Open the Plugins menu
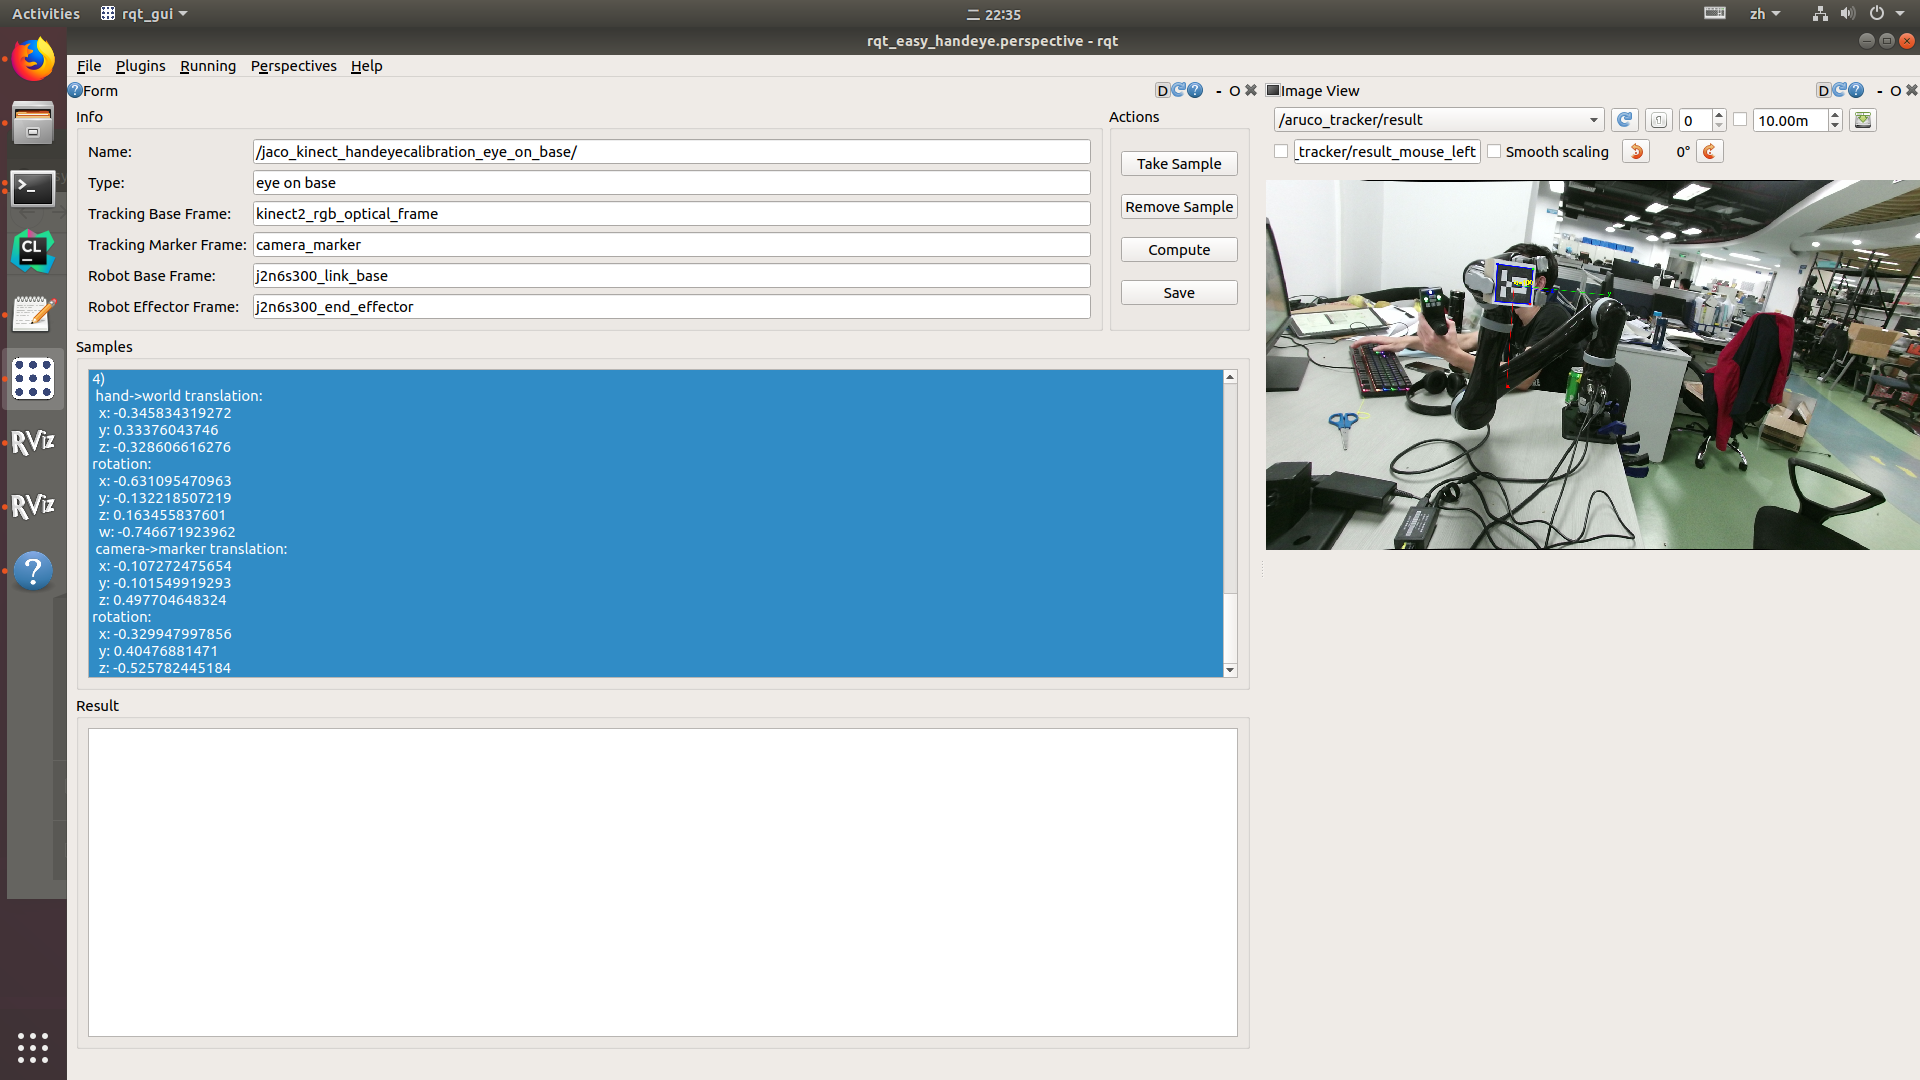1920x1080 pixels. pos(140,66)
